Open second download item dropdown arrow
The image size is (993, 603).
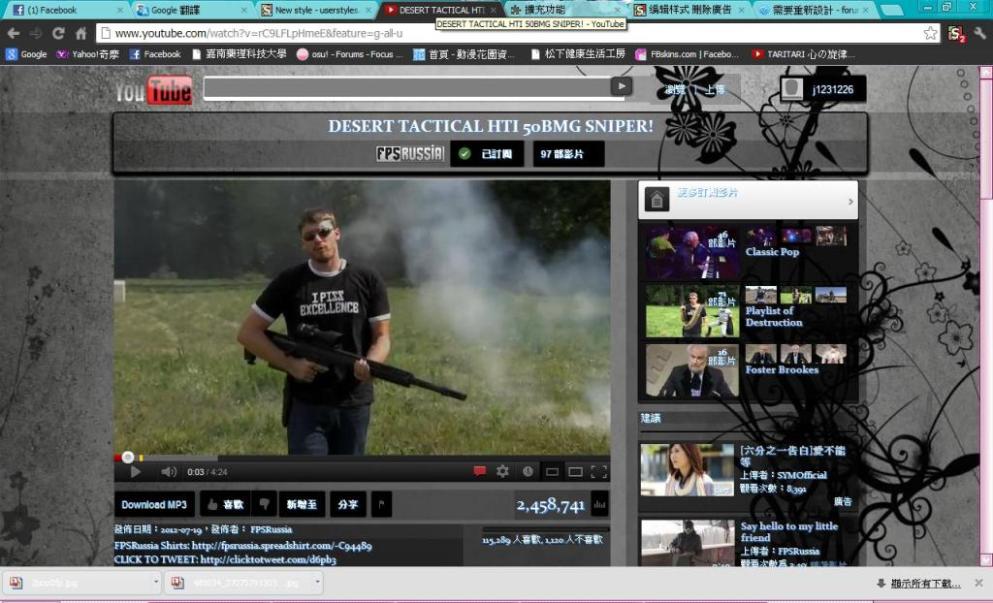click(x=317, y=582)
